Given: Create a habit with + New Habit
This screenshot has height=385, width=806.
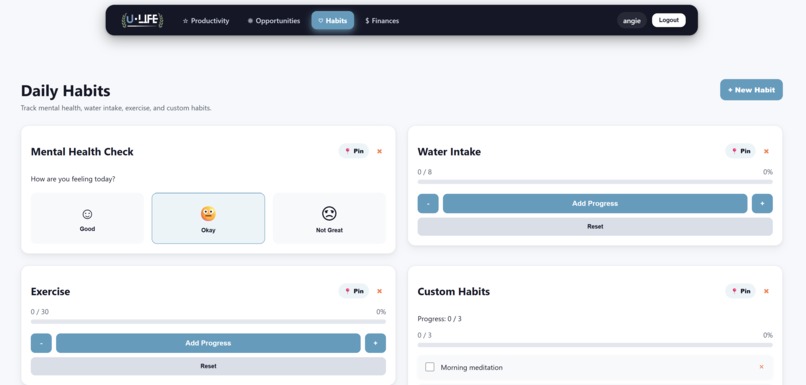Looking at the screenshot, I should click(x=751, y=89).
